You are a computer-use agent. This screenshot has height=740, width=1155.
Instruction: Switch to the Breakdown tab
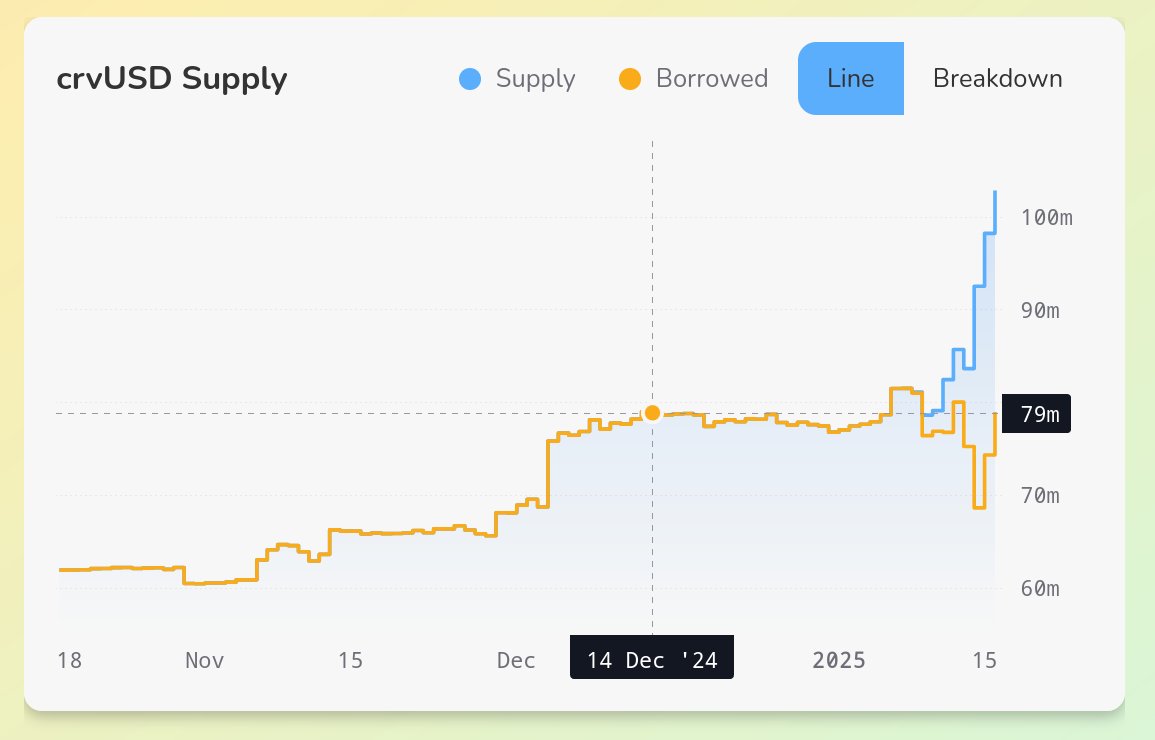997,79
